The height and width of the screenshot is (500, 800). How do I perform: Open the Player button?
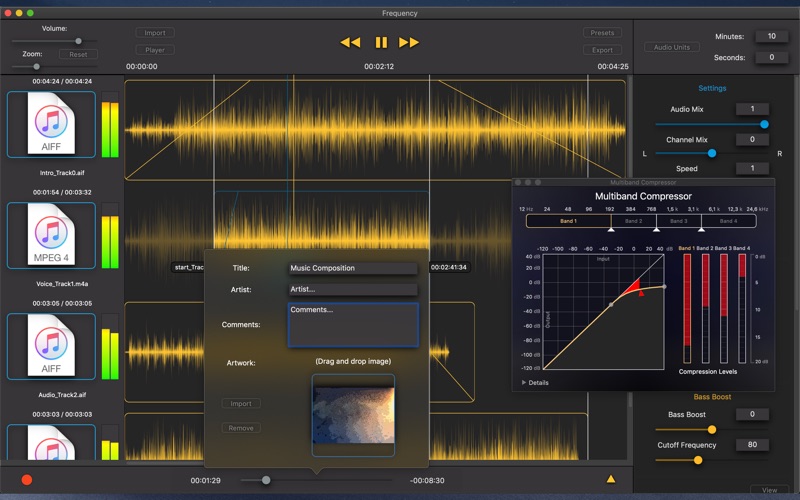(x=155, y=50)
